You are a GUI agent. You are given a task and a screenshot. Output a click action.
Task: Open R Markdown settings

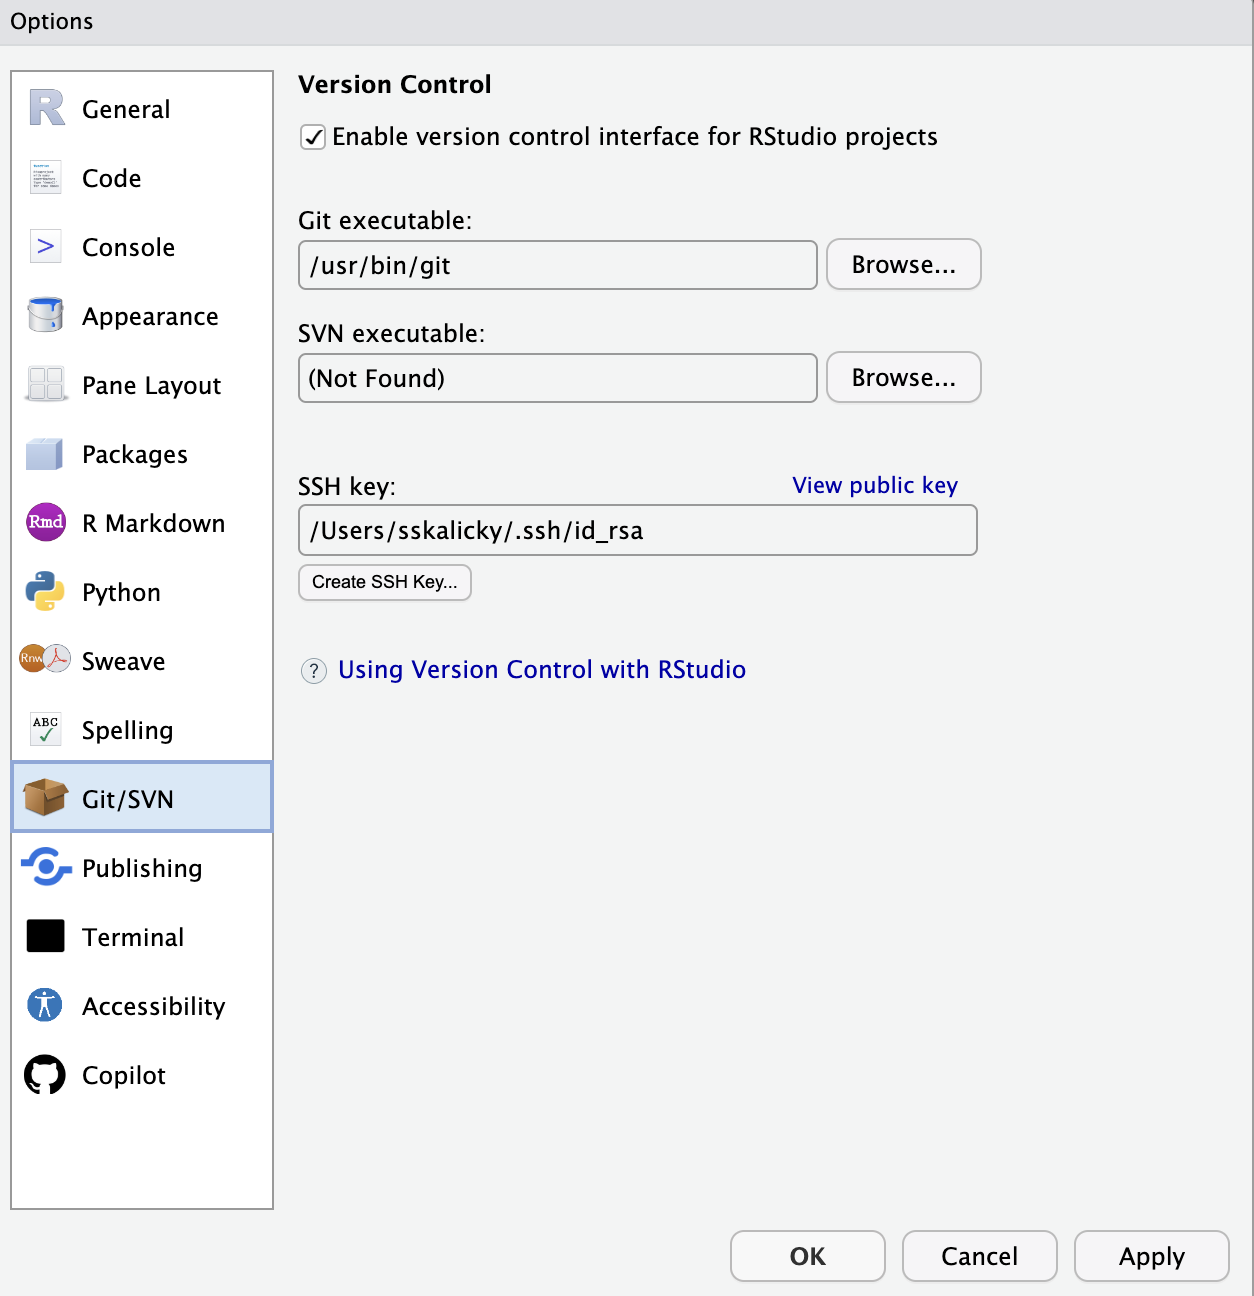[154, 523]
